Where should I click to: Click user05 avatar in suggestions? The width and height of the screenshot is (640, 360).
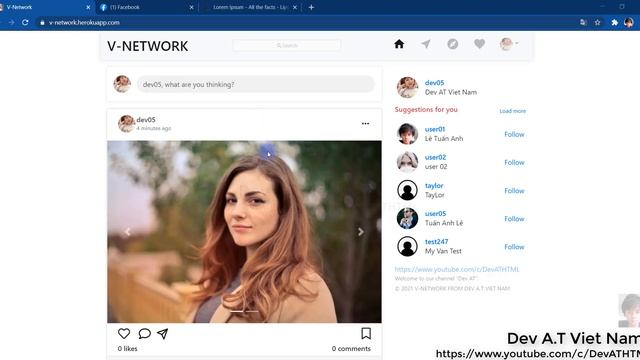coord(407,218)
